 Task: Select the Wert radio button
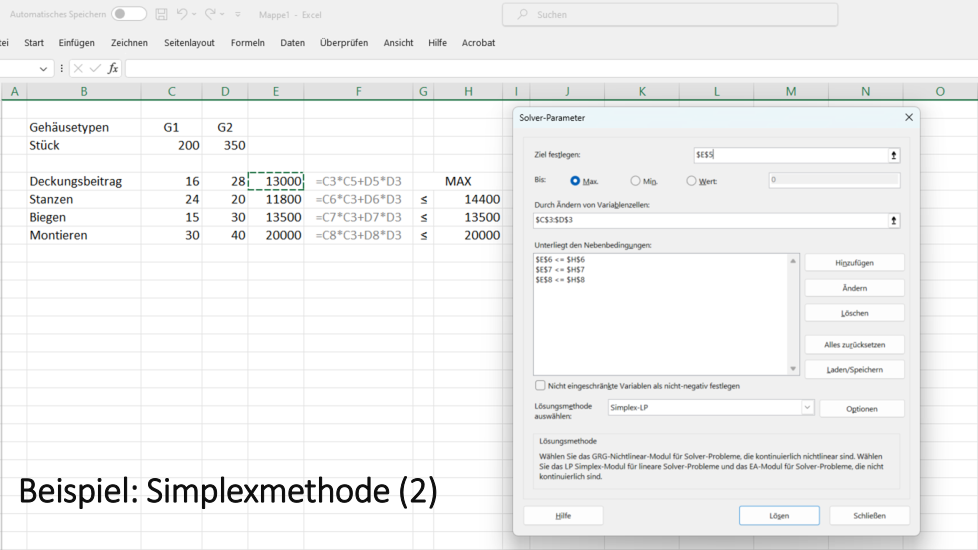[692, 181]
